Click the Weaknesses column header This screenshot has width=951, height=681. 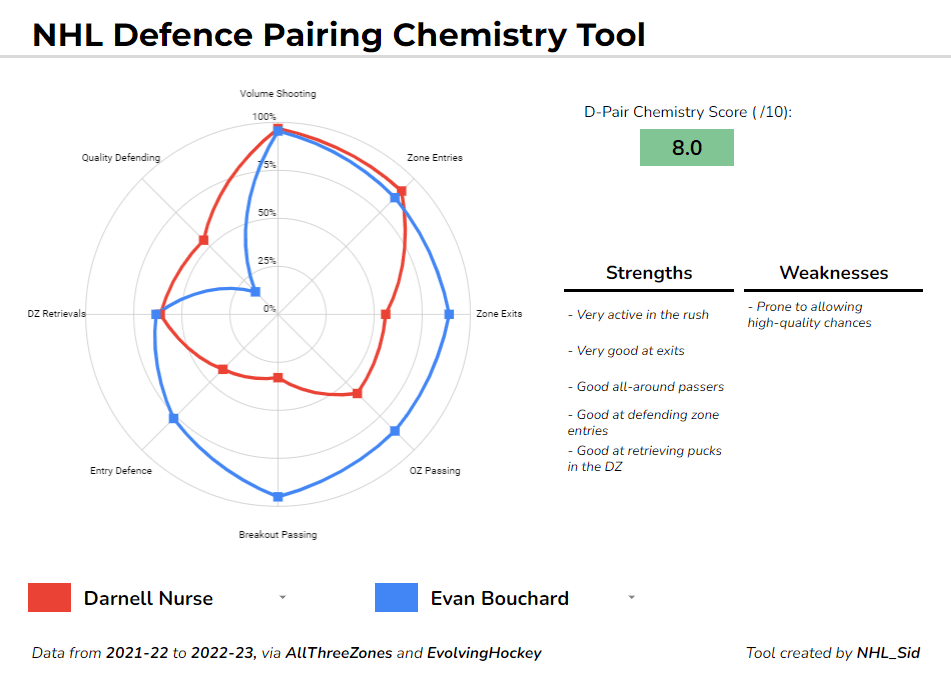833,273
